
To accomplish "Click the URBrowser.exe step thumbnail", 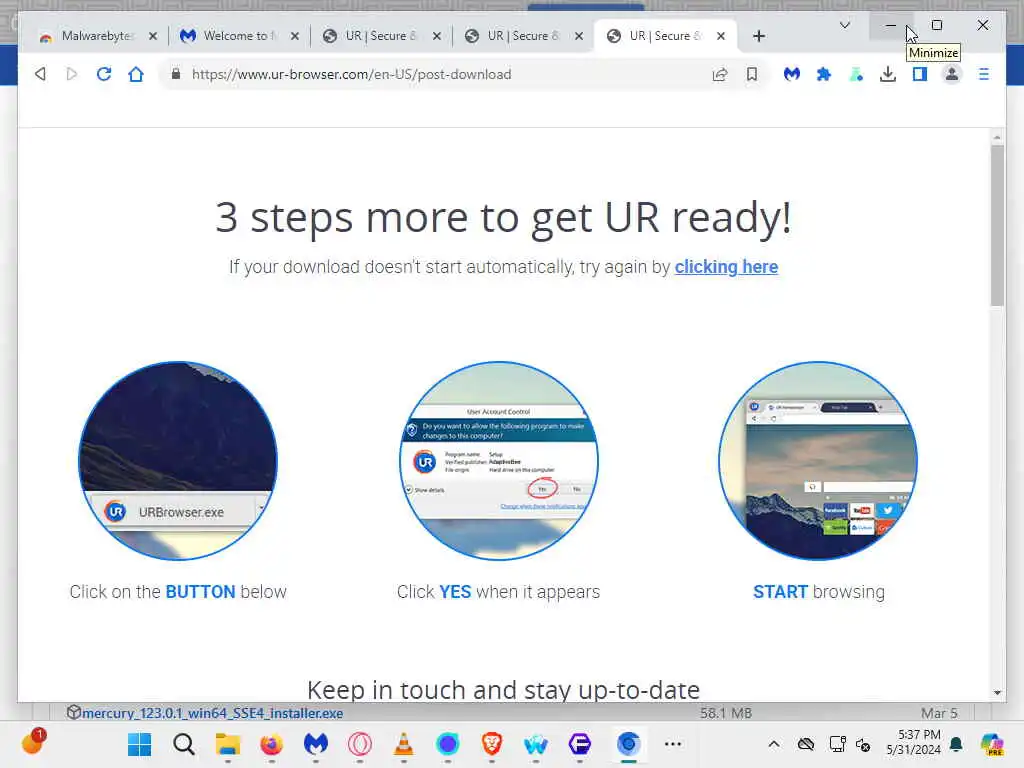I will click(178, 460).
